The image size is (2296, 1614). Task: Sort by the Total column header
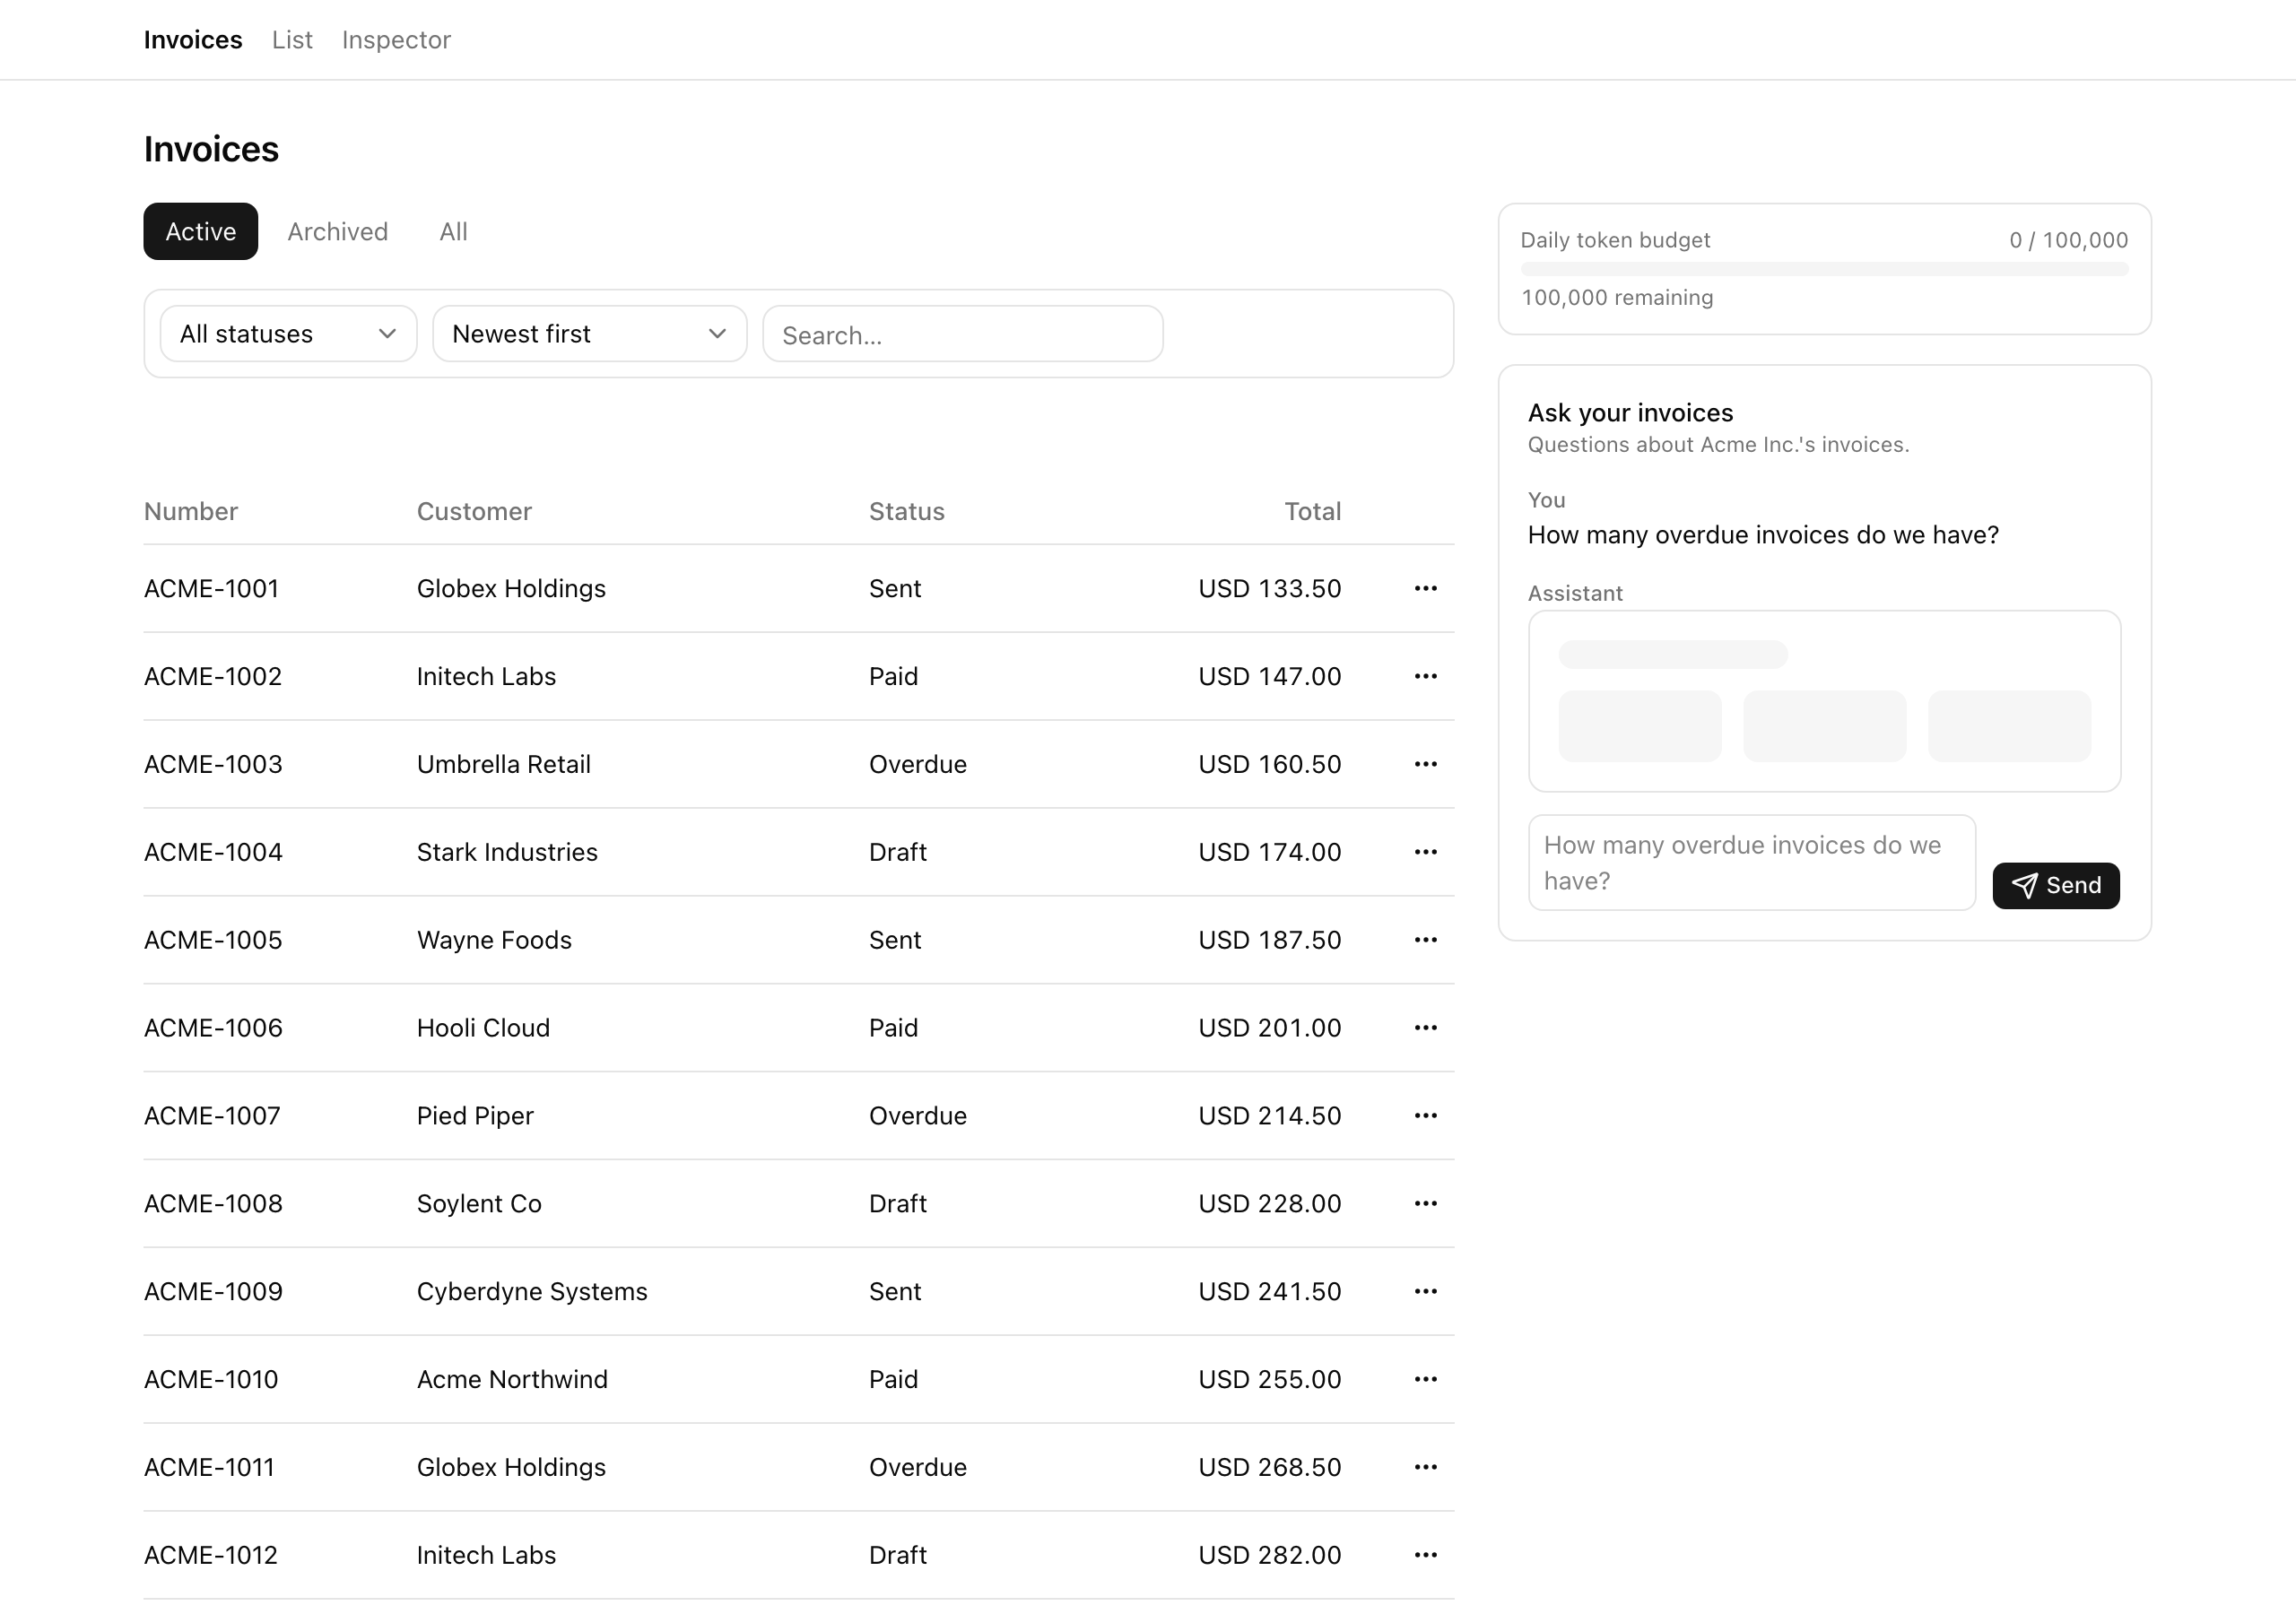(1312, 512)
